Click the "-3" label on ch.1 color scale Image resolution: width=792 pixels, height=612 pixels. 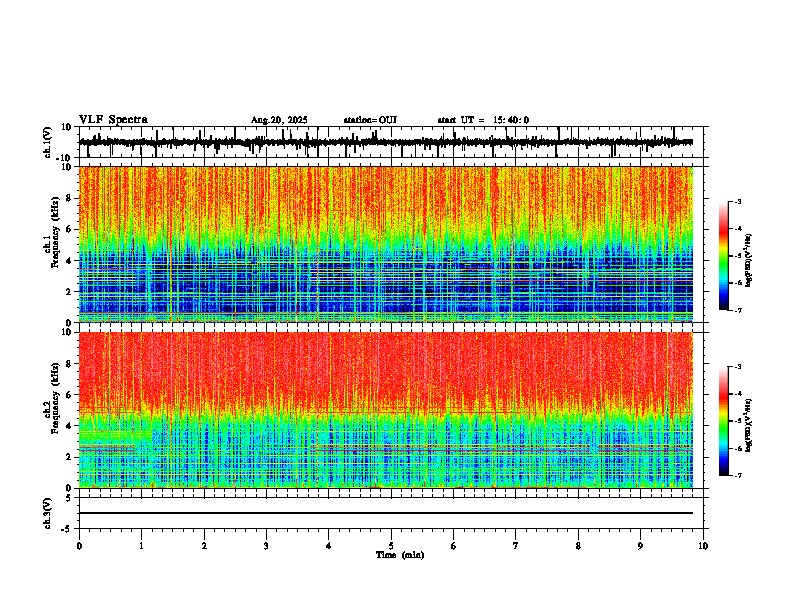click(x=738, y=201)
